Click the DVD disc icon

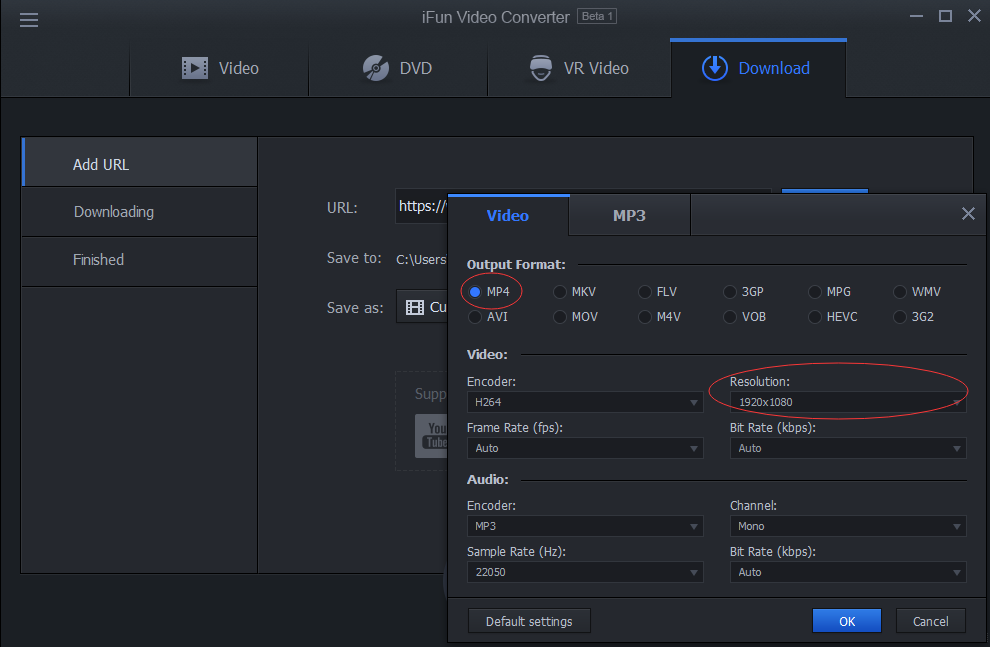click(376, 68)
